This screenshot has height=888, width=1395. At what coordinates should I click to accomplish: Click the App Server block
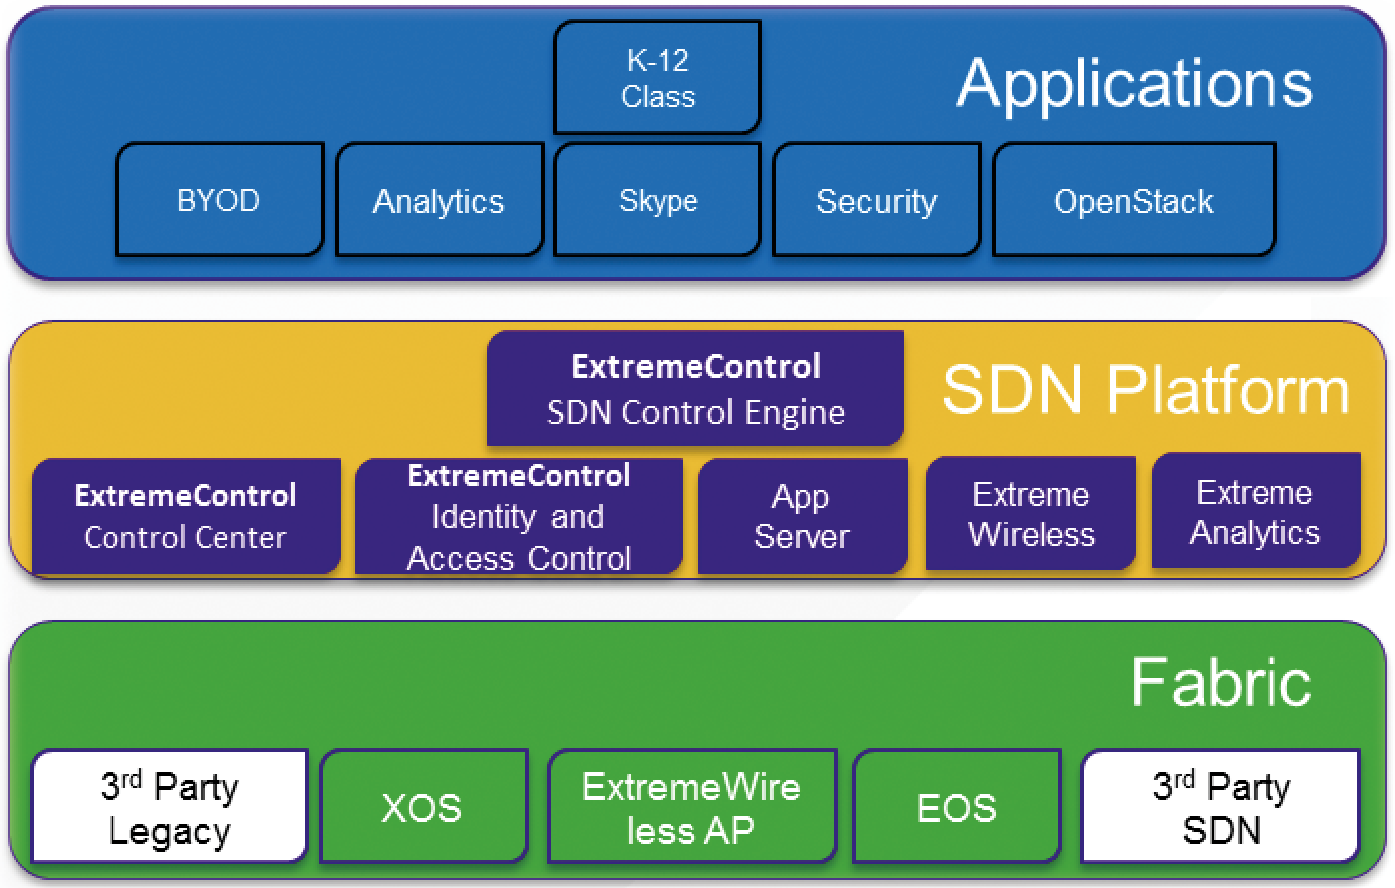pyautogui.click(x=802, y=516)
